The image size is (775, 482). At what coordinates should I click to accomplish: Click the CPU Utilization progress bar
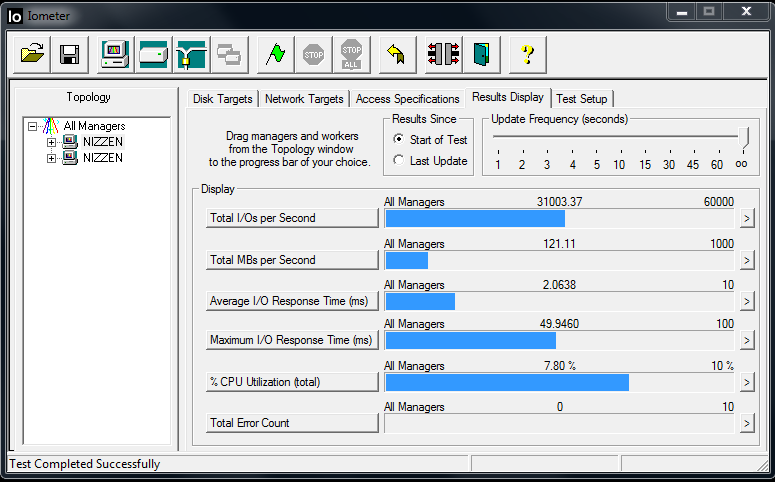[x=560, y=382]
